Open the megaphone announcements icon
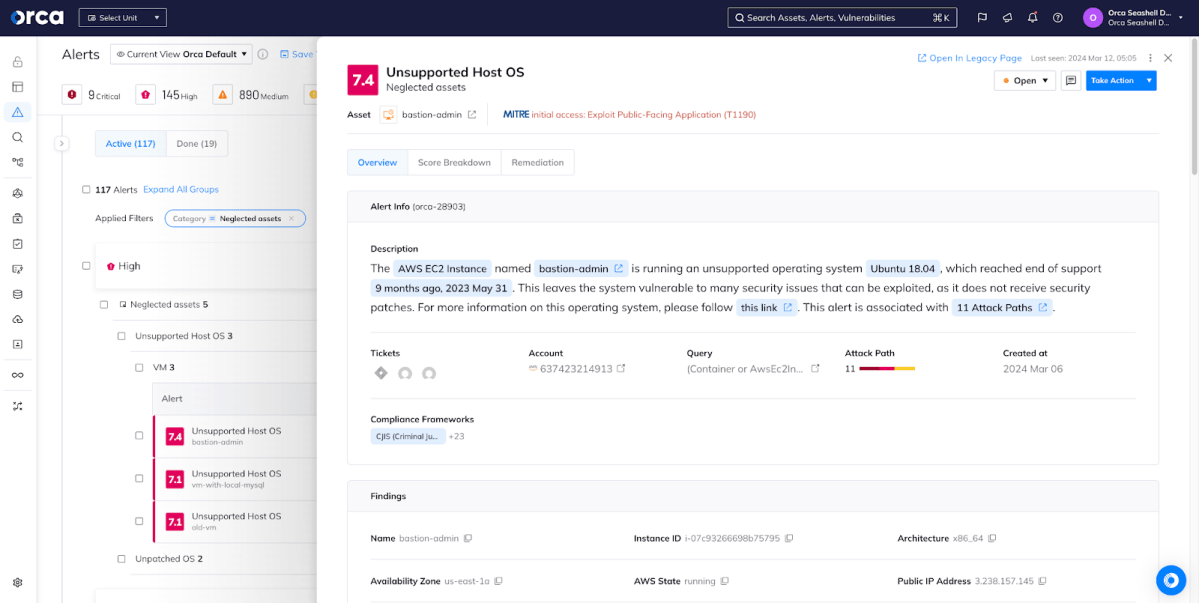1199x603 pixels. (1008, 18)
